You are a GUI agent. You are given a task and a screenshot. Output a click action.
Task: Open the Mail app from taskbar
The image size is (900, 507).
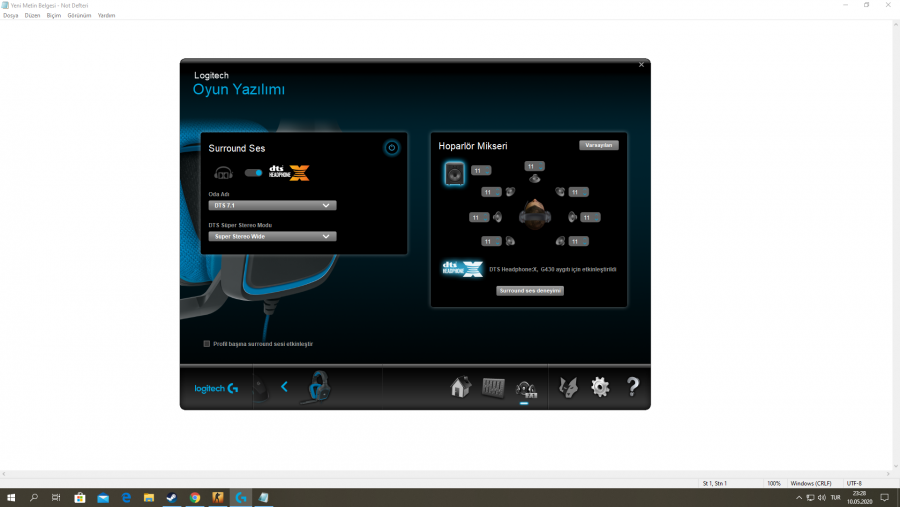(x=103, y=498)
